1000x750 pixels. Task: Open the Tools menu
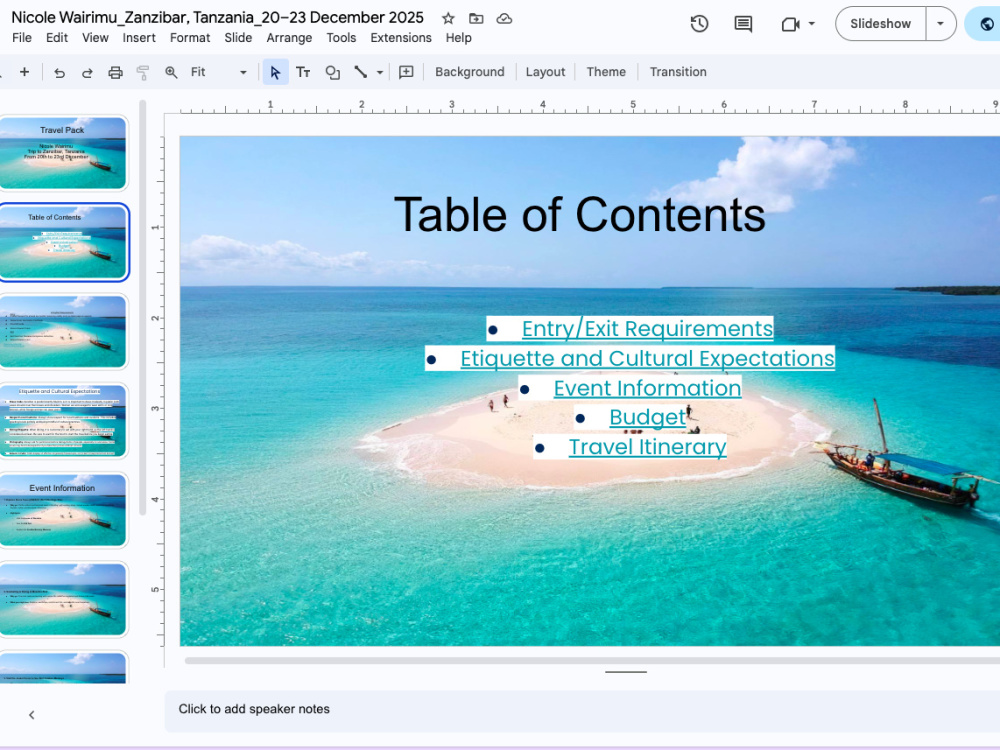click(341, 38)
